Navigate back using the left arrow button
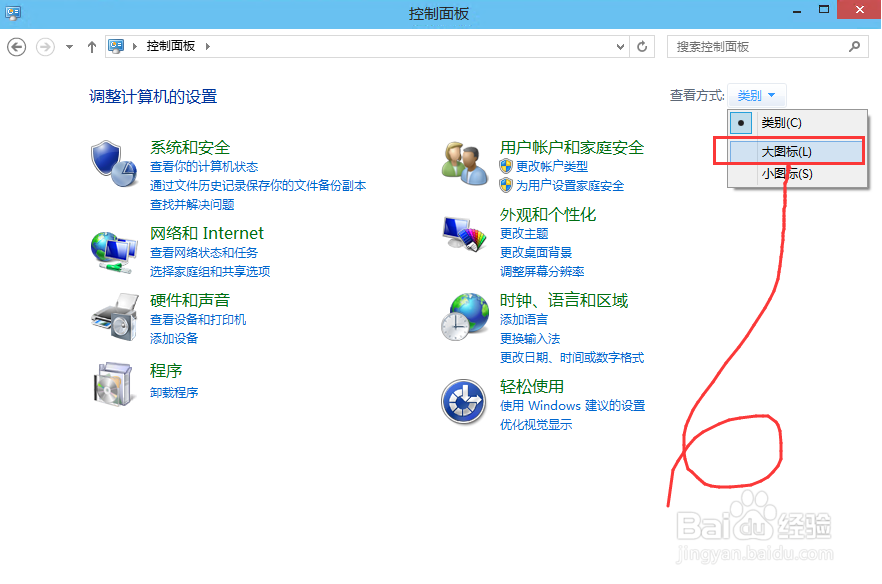This screenshot has width=882, height=584. click(x=16, y=46)
